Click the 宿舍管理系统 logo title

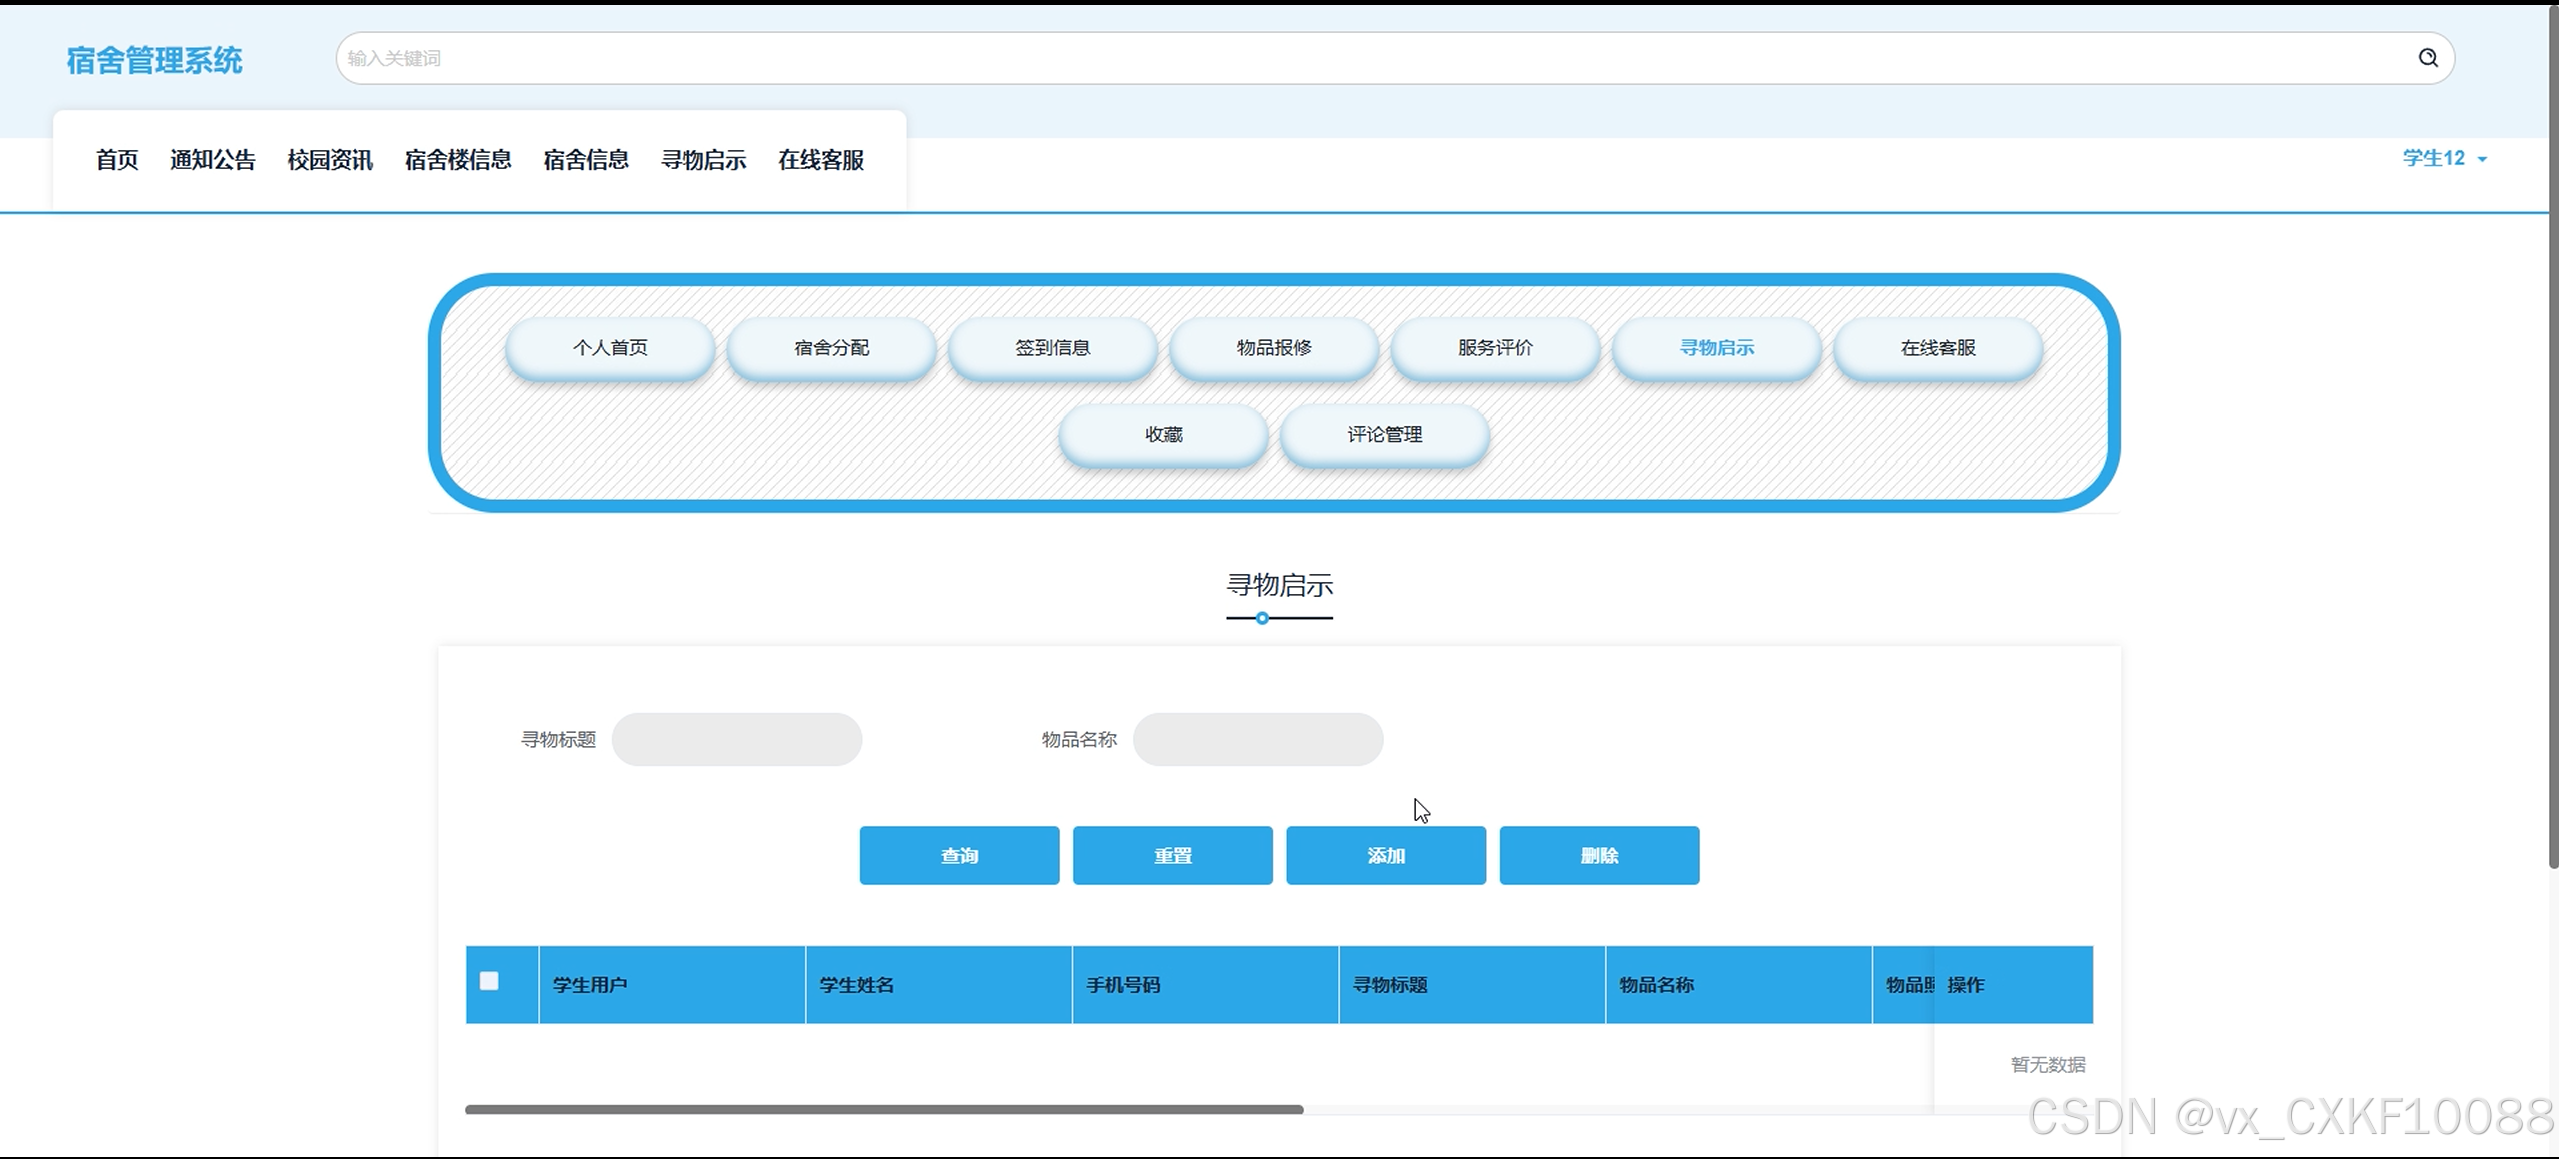click(154, 61)
